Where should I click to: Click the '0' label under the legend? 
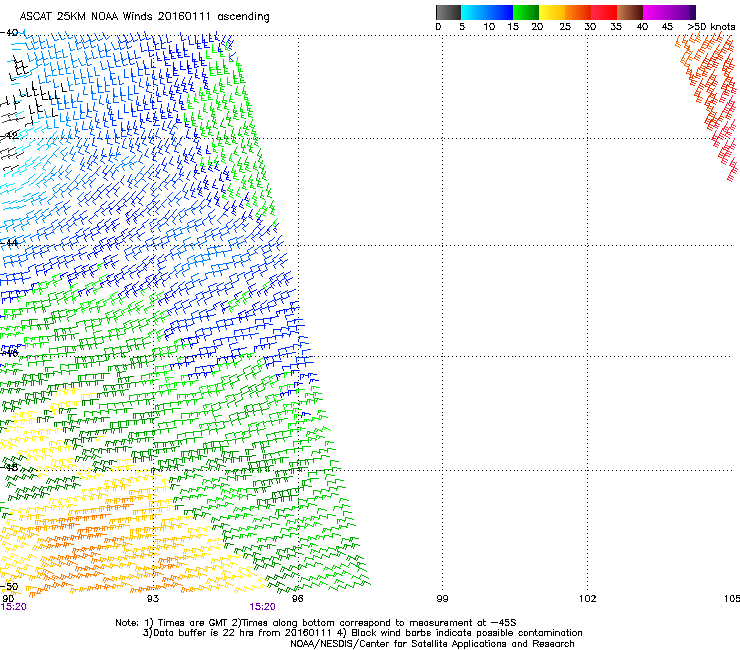pyautogui.click(x=438, y=27)
